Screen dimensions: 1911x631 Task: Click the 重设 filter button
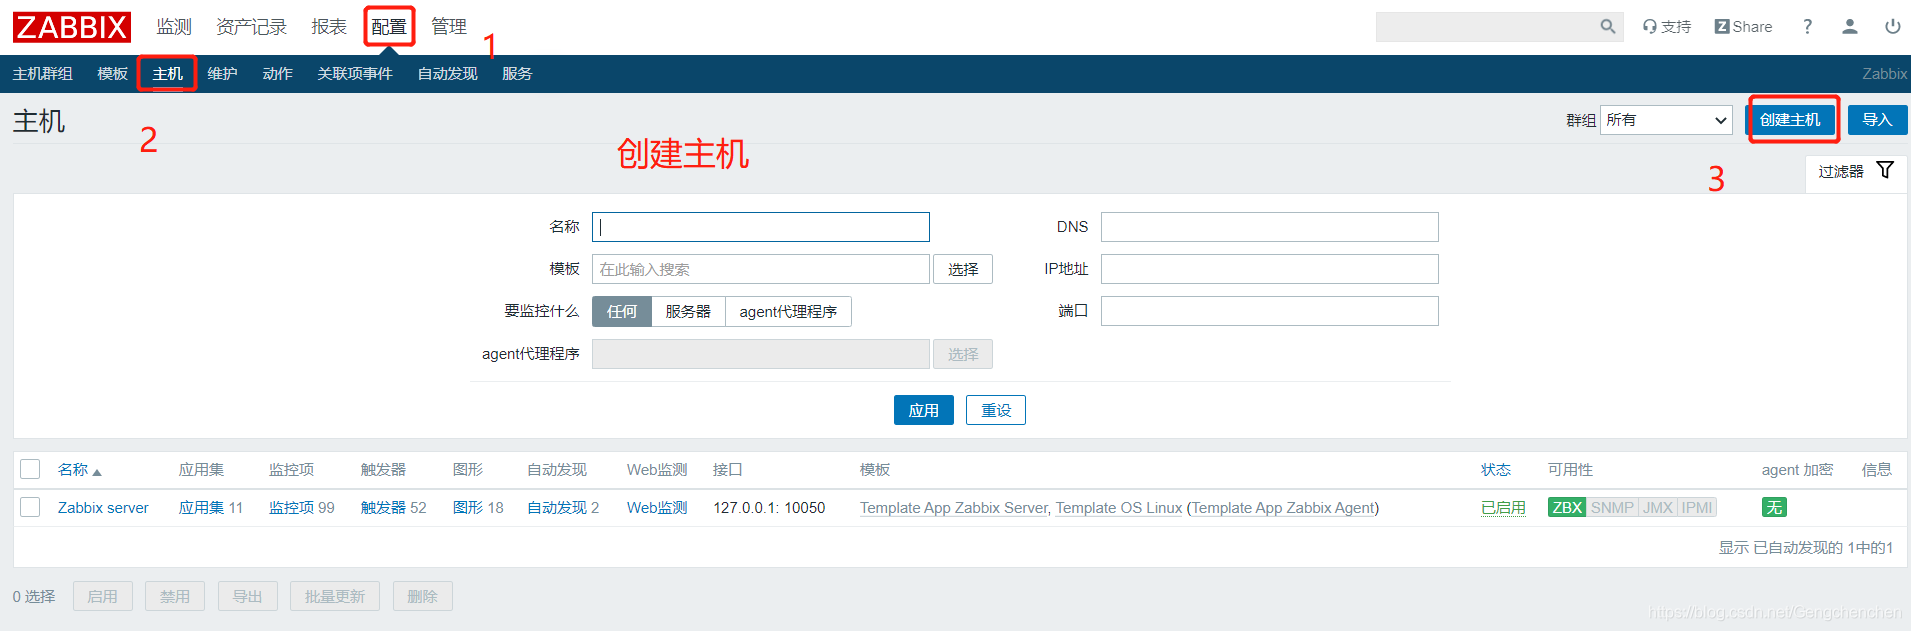tap(996, 410)
